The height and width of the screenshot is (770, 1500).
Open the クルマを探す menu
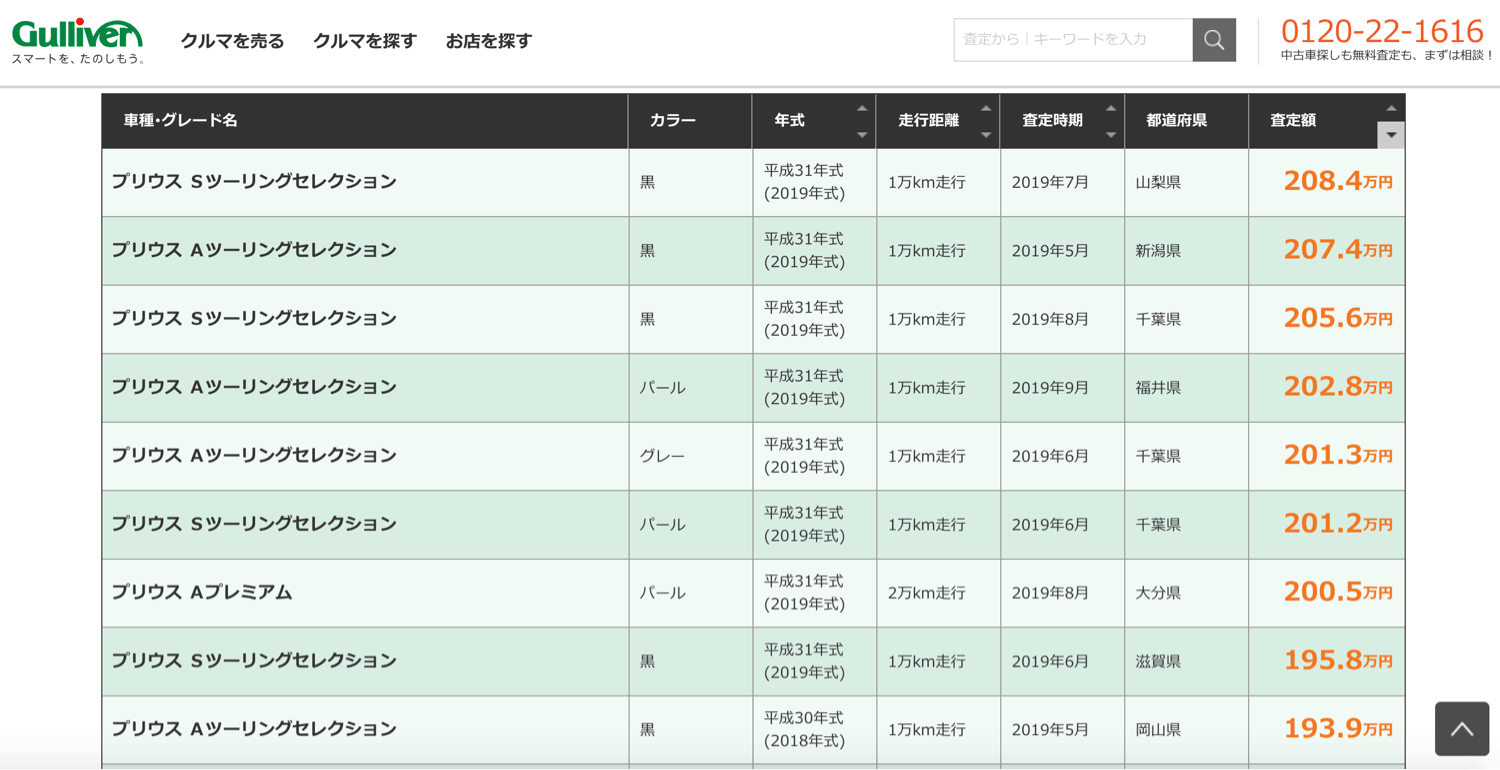(364, 41)
